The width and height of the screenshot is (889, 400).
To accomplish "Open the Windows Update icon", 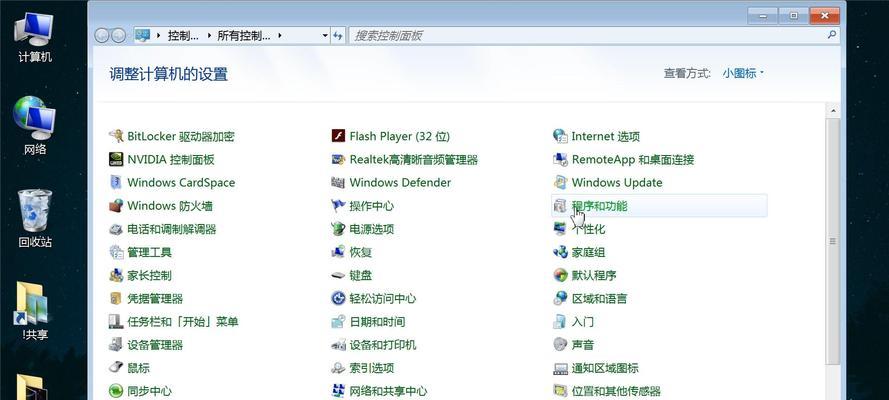I will click(560, 182).
